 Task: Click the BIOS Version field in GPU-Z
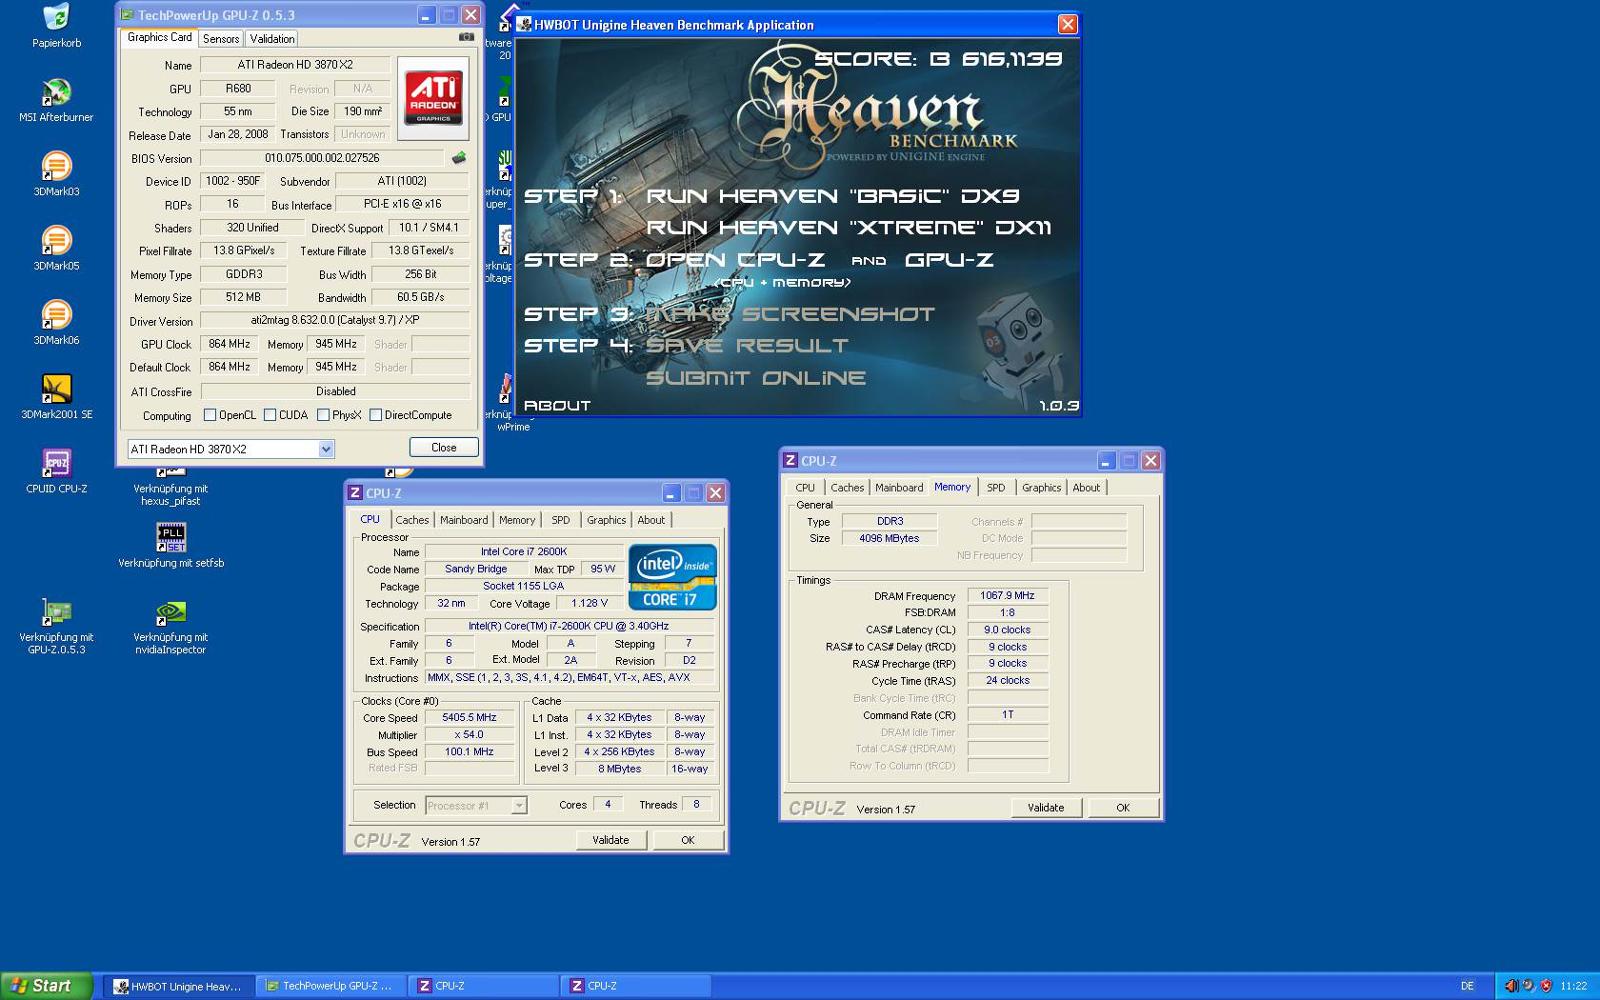pyautogui.click(x=322, y=158)
